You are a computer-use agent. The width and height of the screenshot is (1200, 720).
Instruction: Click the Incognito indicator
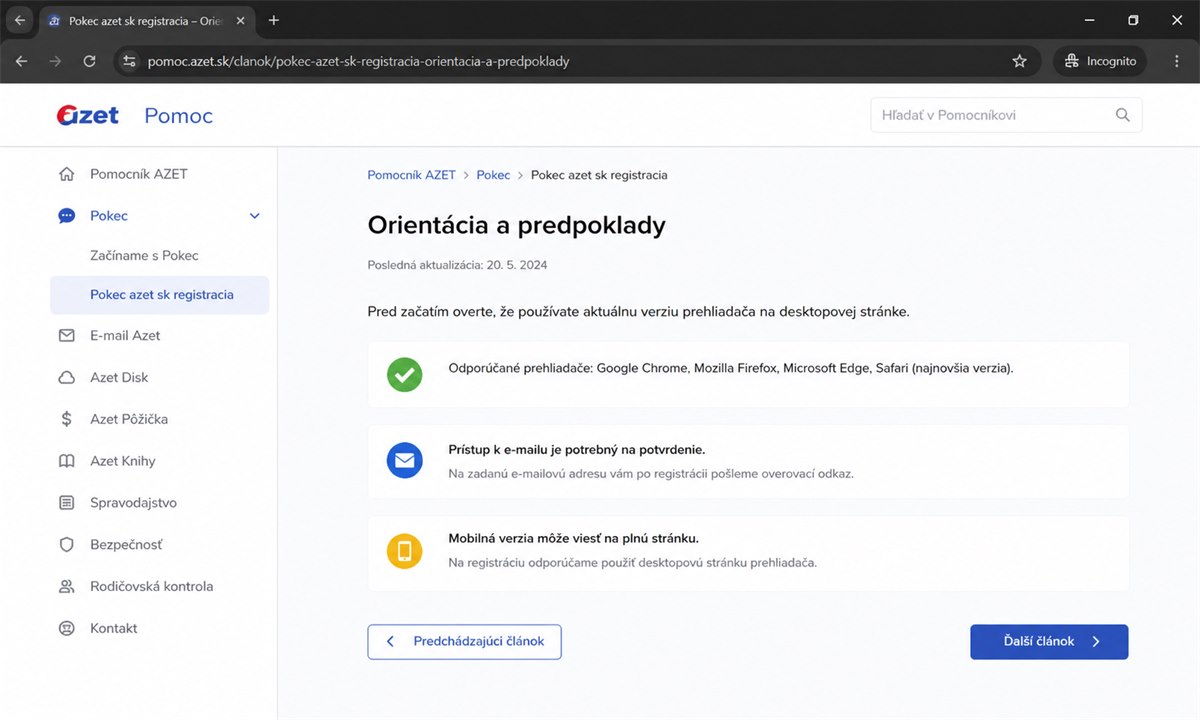[x=1100, y=61]
